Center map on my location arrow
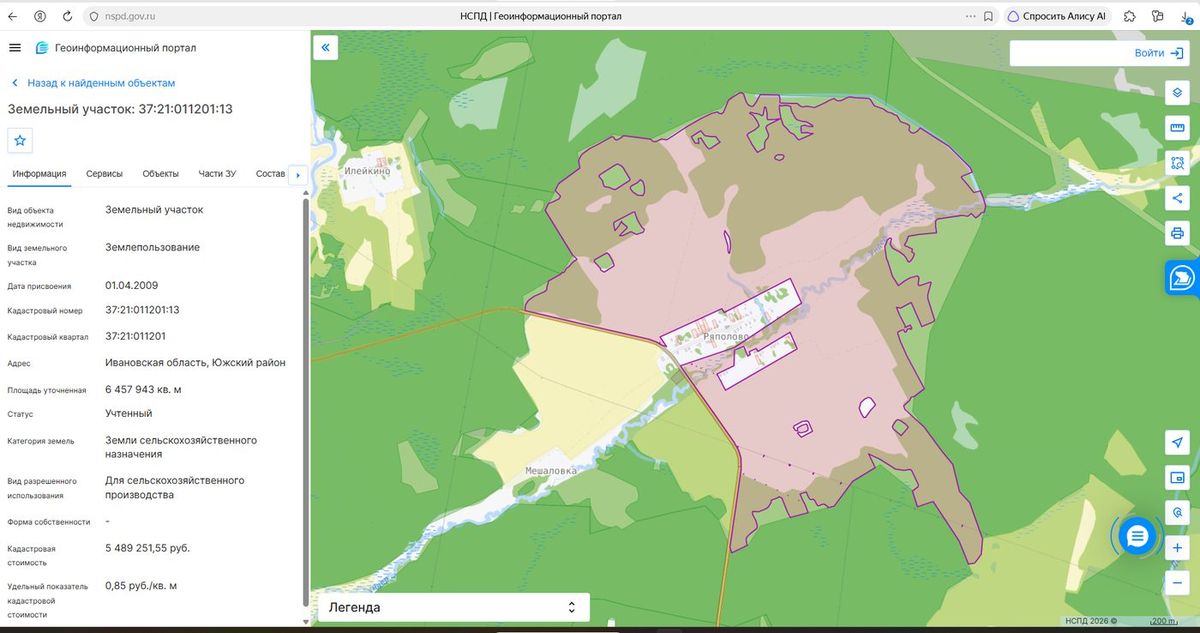The height and width of the screenshot is (633, 1200). [x=1177, y=443]
